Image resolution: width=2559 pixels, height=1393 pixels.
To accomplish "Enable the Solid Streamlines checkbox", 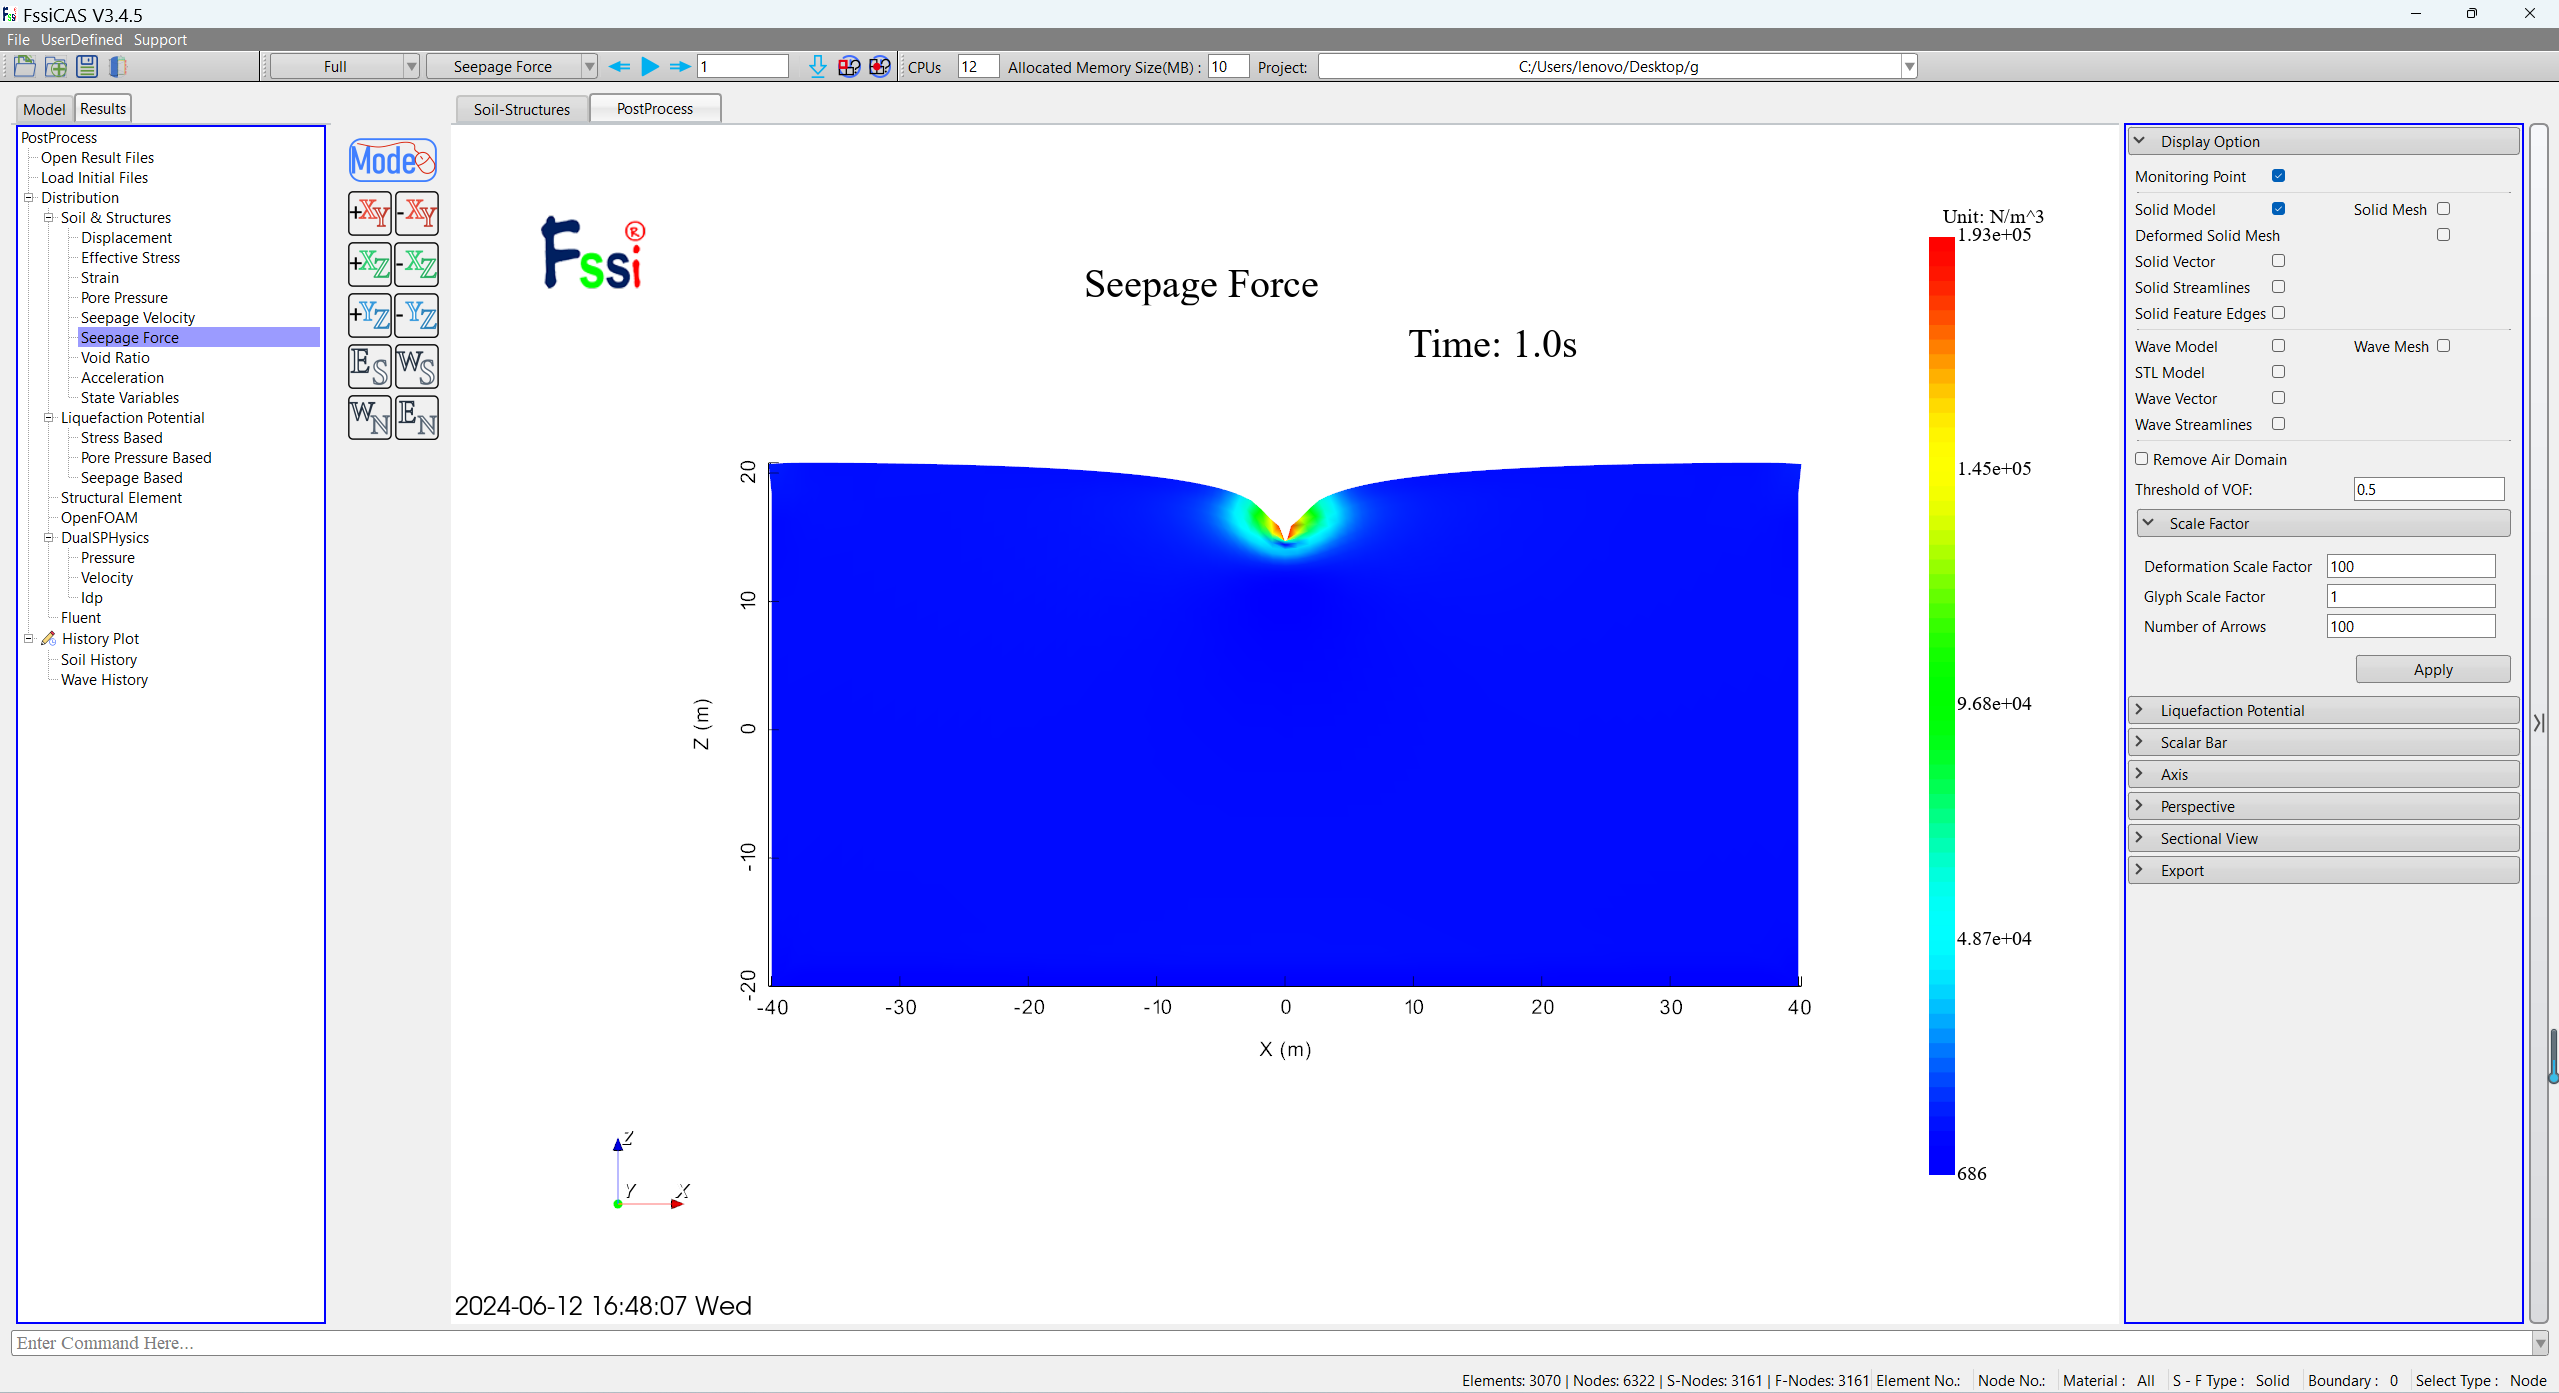I will 2278,287.
